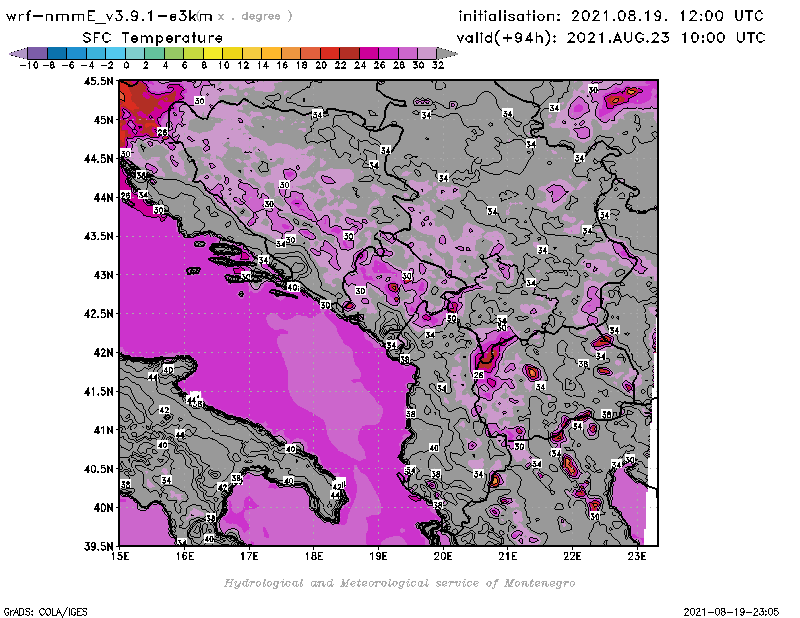The width and height of the screenshot is (800, 618).
Task: Pick the cyan swatch between -2 and 0
Action: [x=116, y=53]
